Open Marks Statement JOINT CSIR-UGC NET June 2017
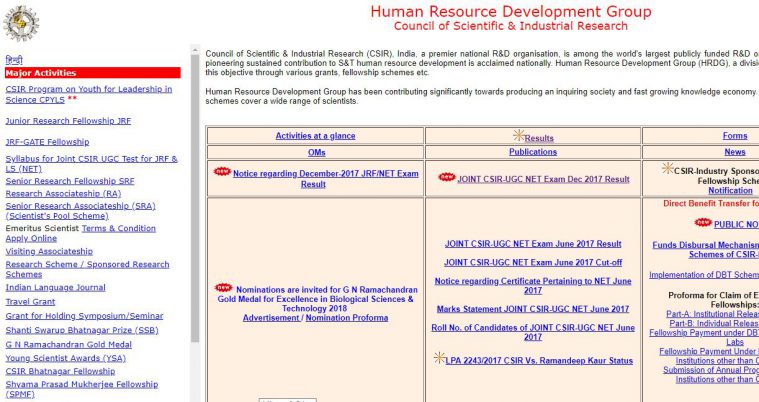 (533, 309)
